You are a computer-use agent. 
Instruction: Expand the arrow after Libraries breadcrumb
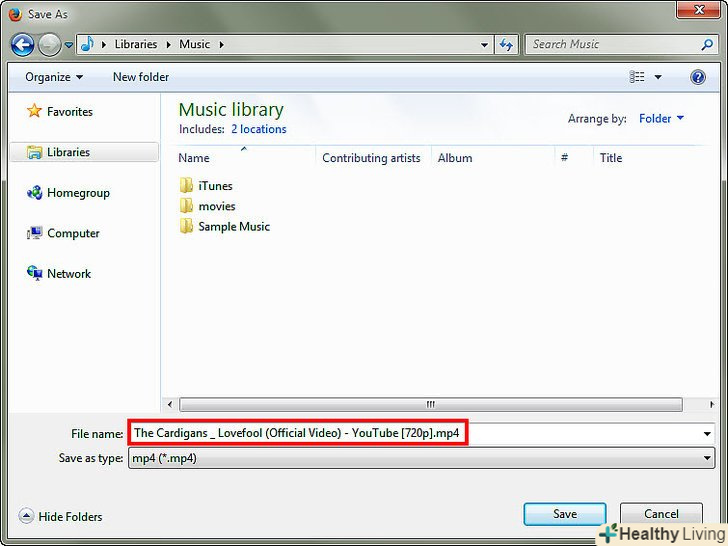point(169,45)
